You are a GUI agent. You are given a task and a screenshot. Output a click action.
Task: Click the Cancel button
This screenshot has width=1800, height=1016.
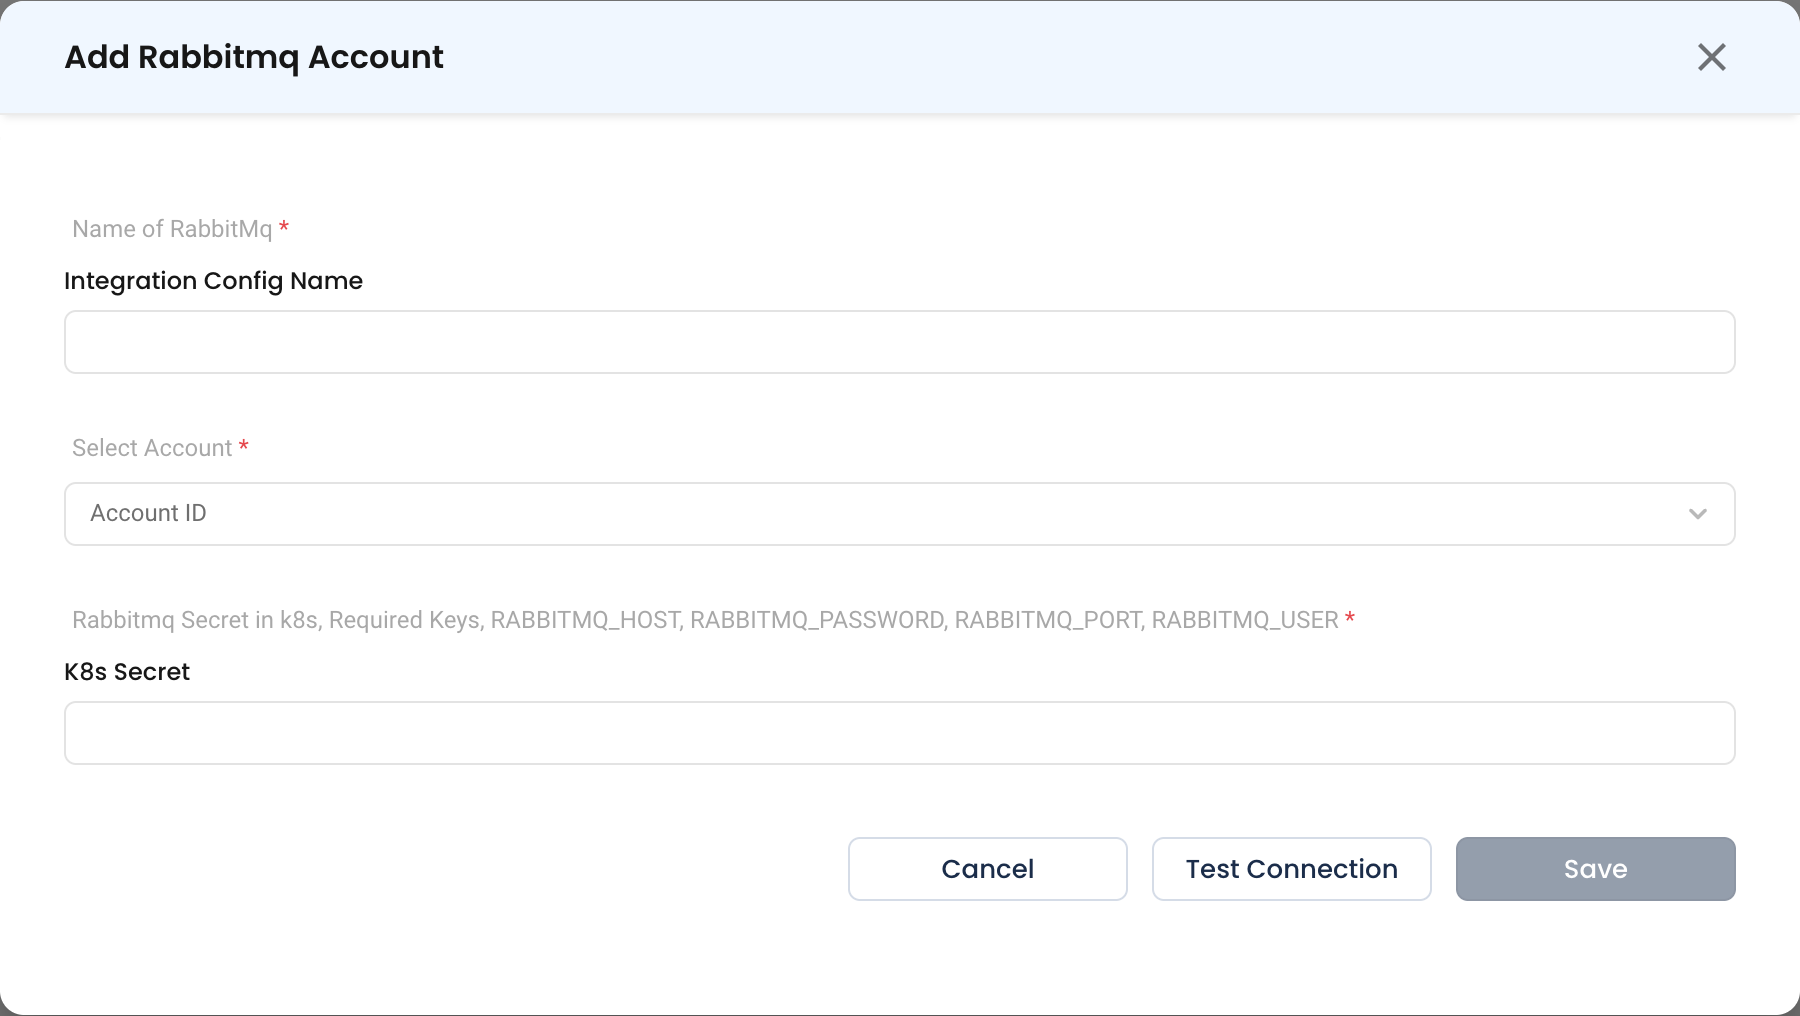click(x=988, y=869)
